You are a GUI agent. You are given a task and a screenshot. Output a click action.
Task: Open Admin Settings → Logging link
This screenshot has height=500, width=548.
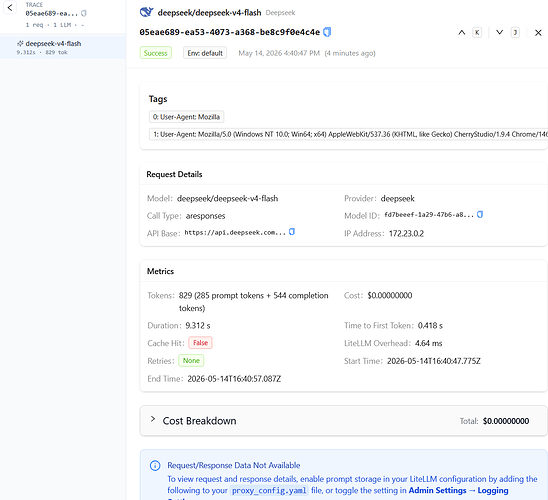pos(458,491)
